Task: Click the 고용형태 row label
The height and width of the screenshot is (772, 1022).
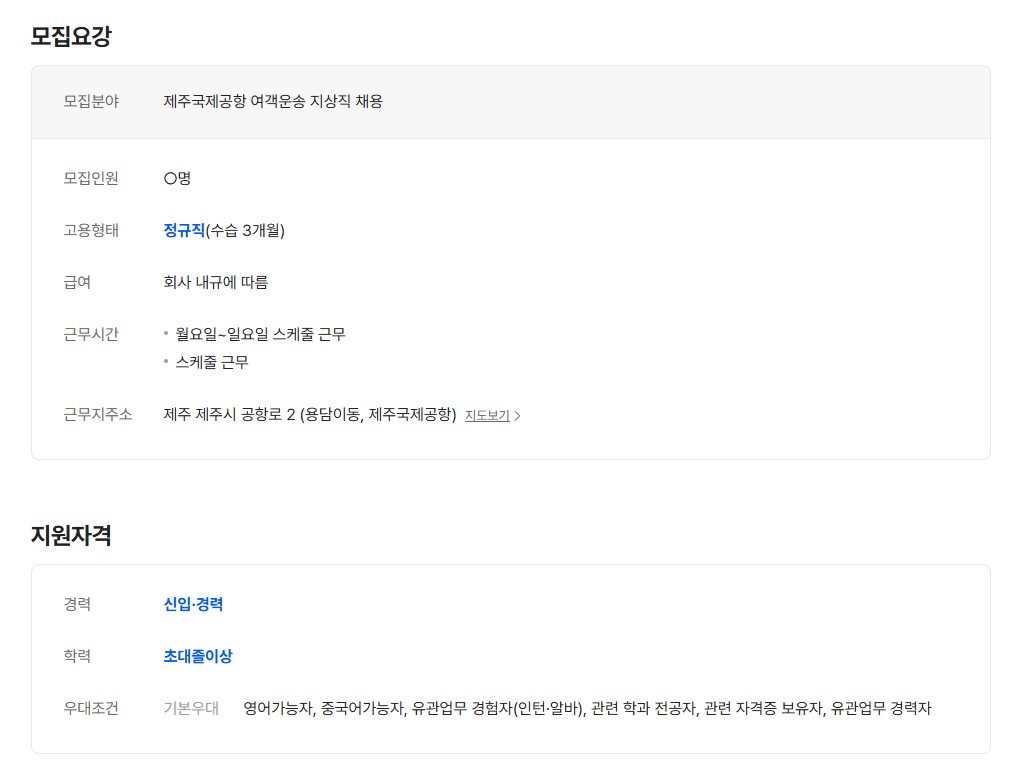Action: [x=91, y=230]
